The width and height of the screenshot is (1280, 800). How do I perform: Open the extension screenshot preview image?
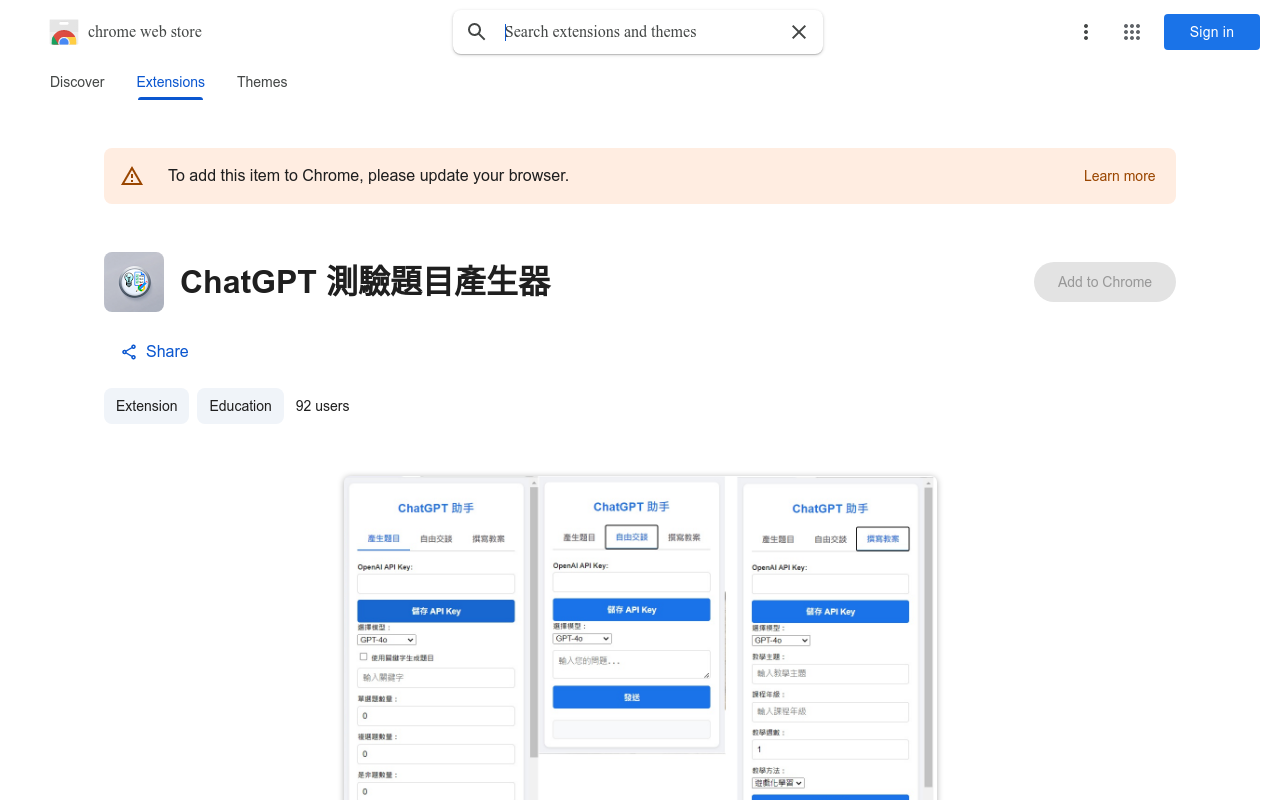(640, 638)
